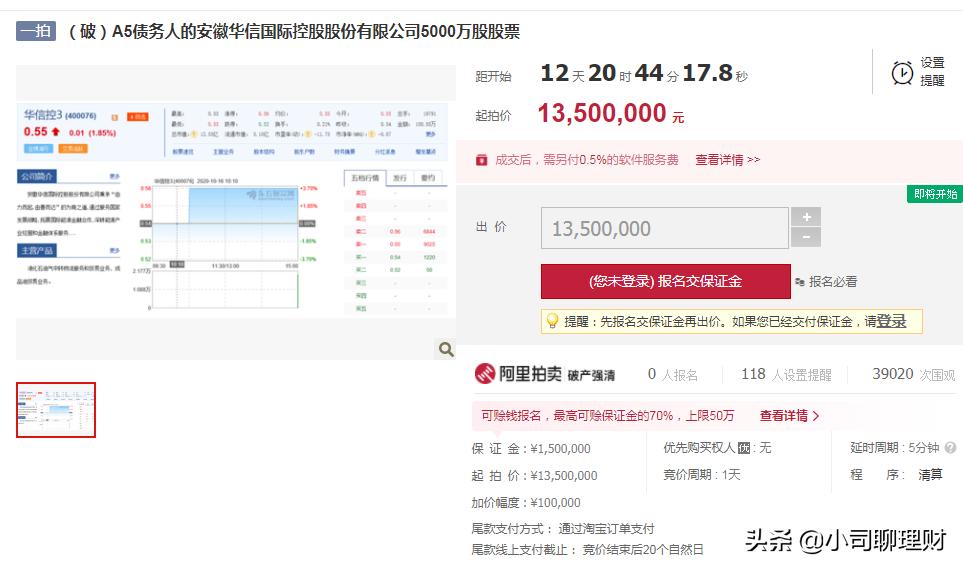Viewport: 963px width, 570px height.
Task: Click the lightbulb tip icon
Action: 552,321
